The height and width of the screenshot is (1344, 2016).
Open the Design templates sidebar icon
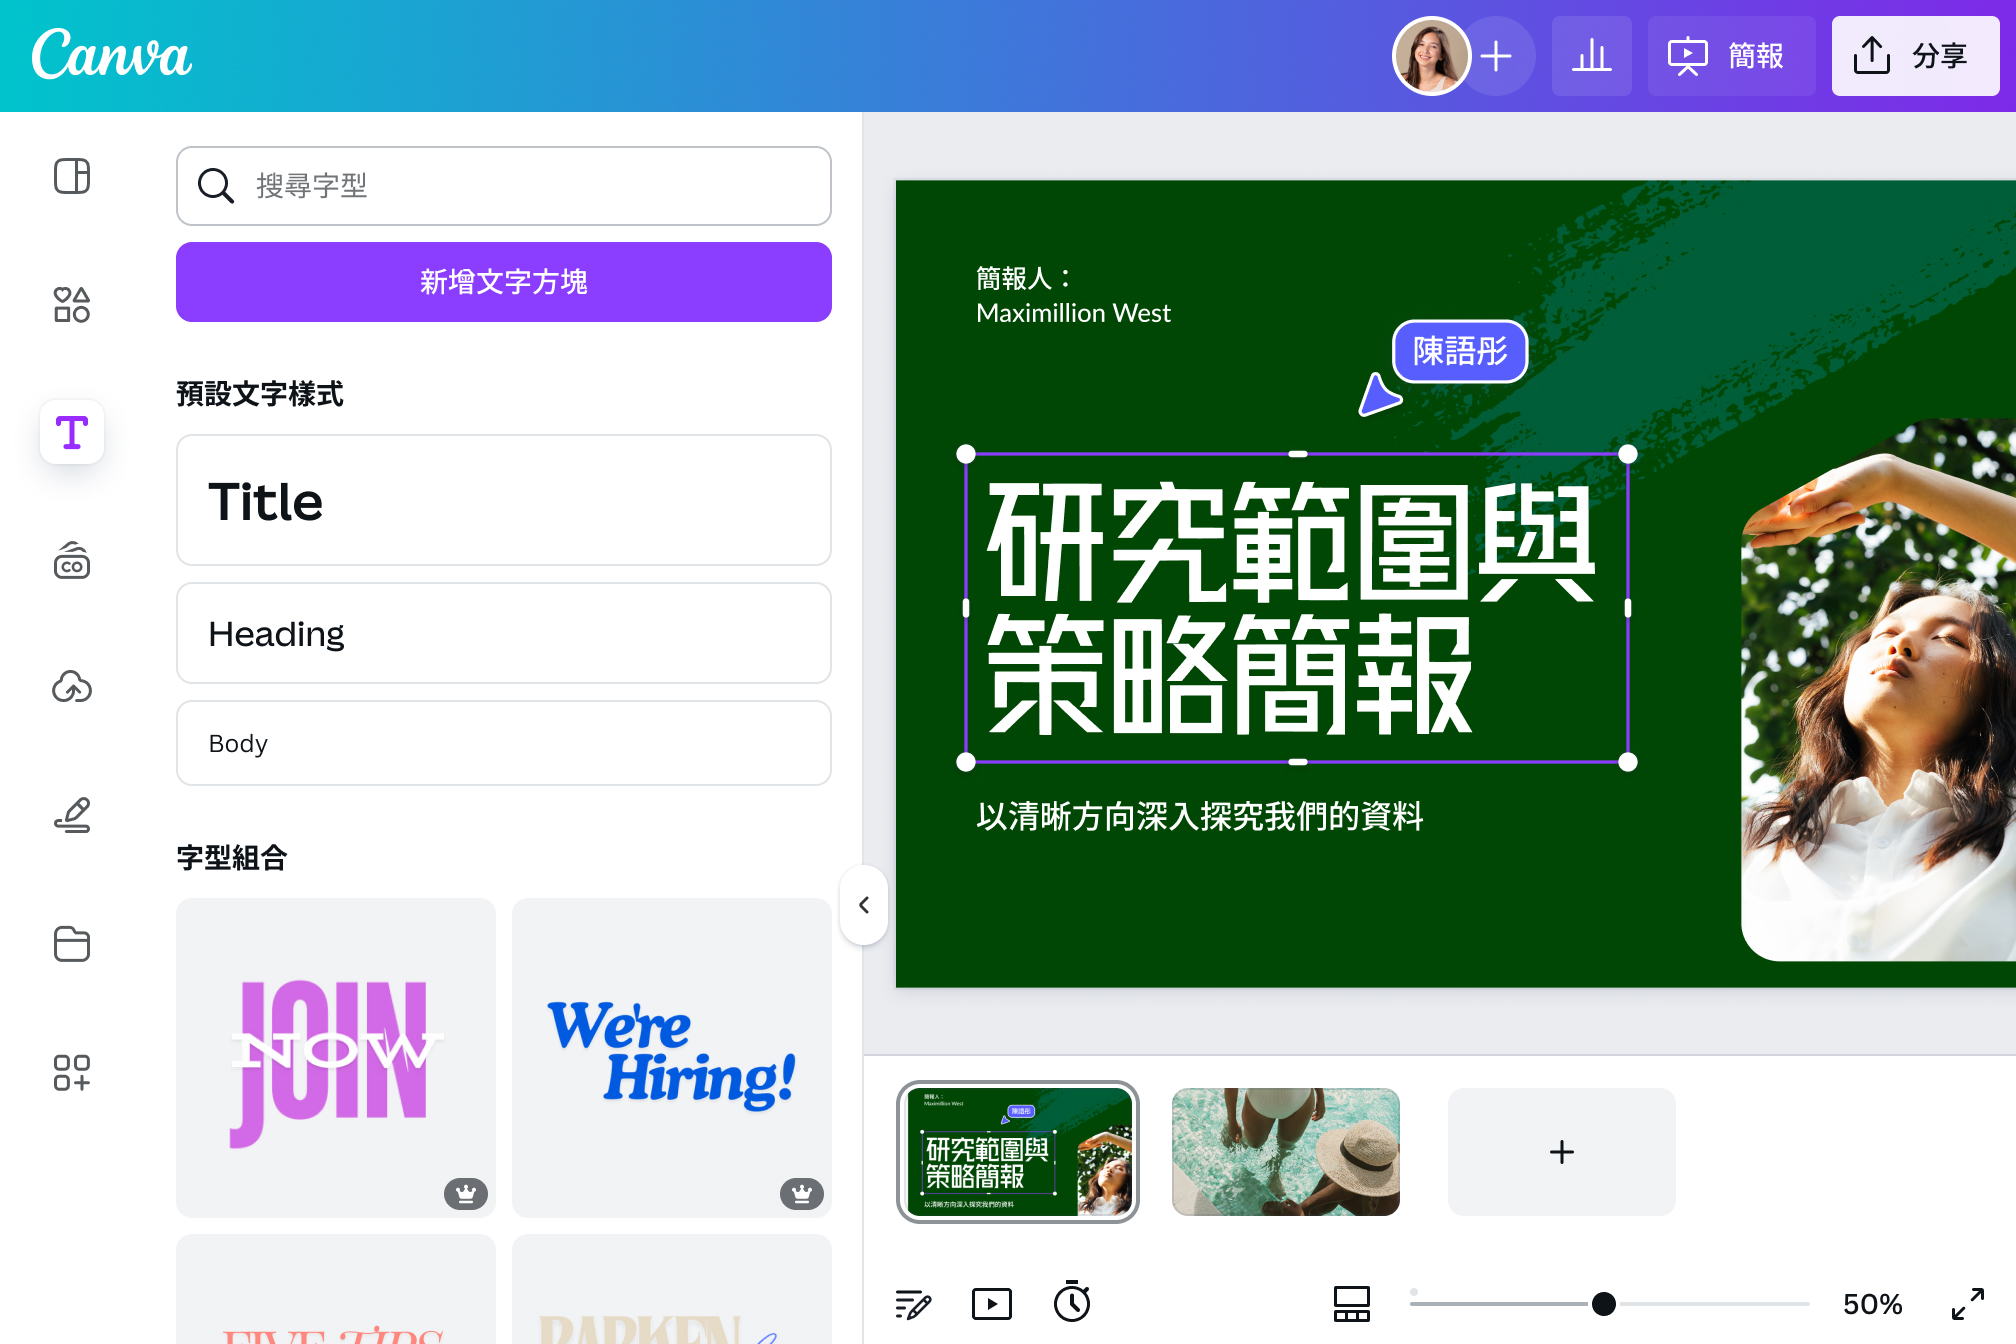pos(72,176)
